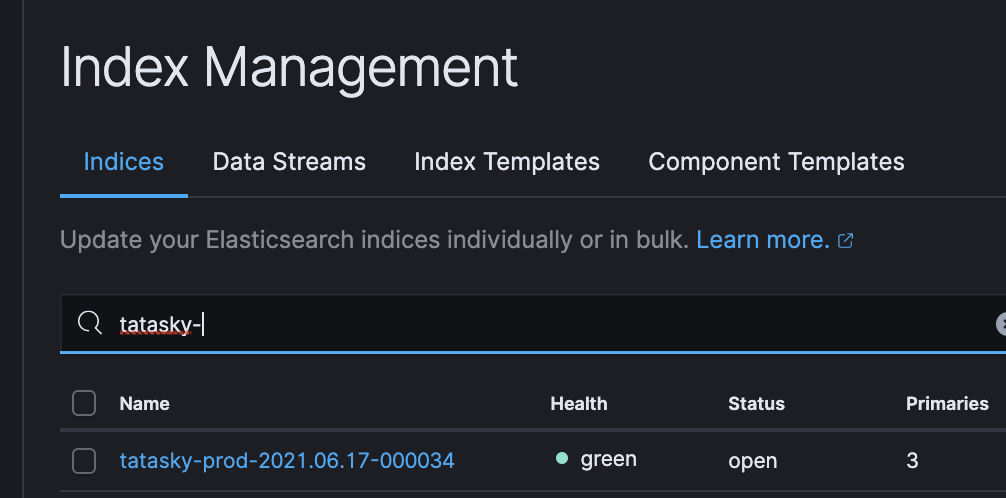Screen dimensions: 1006x498
Task: Open the Data Streams tab
Action: pos(289,162)
